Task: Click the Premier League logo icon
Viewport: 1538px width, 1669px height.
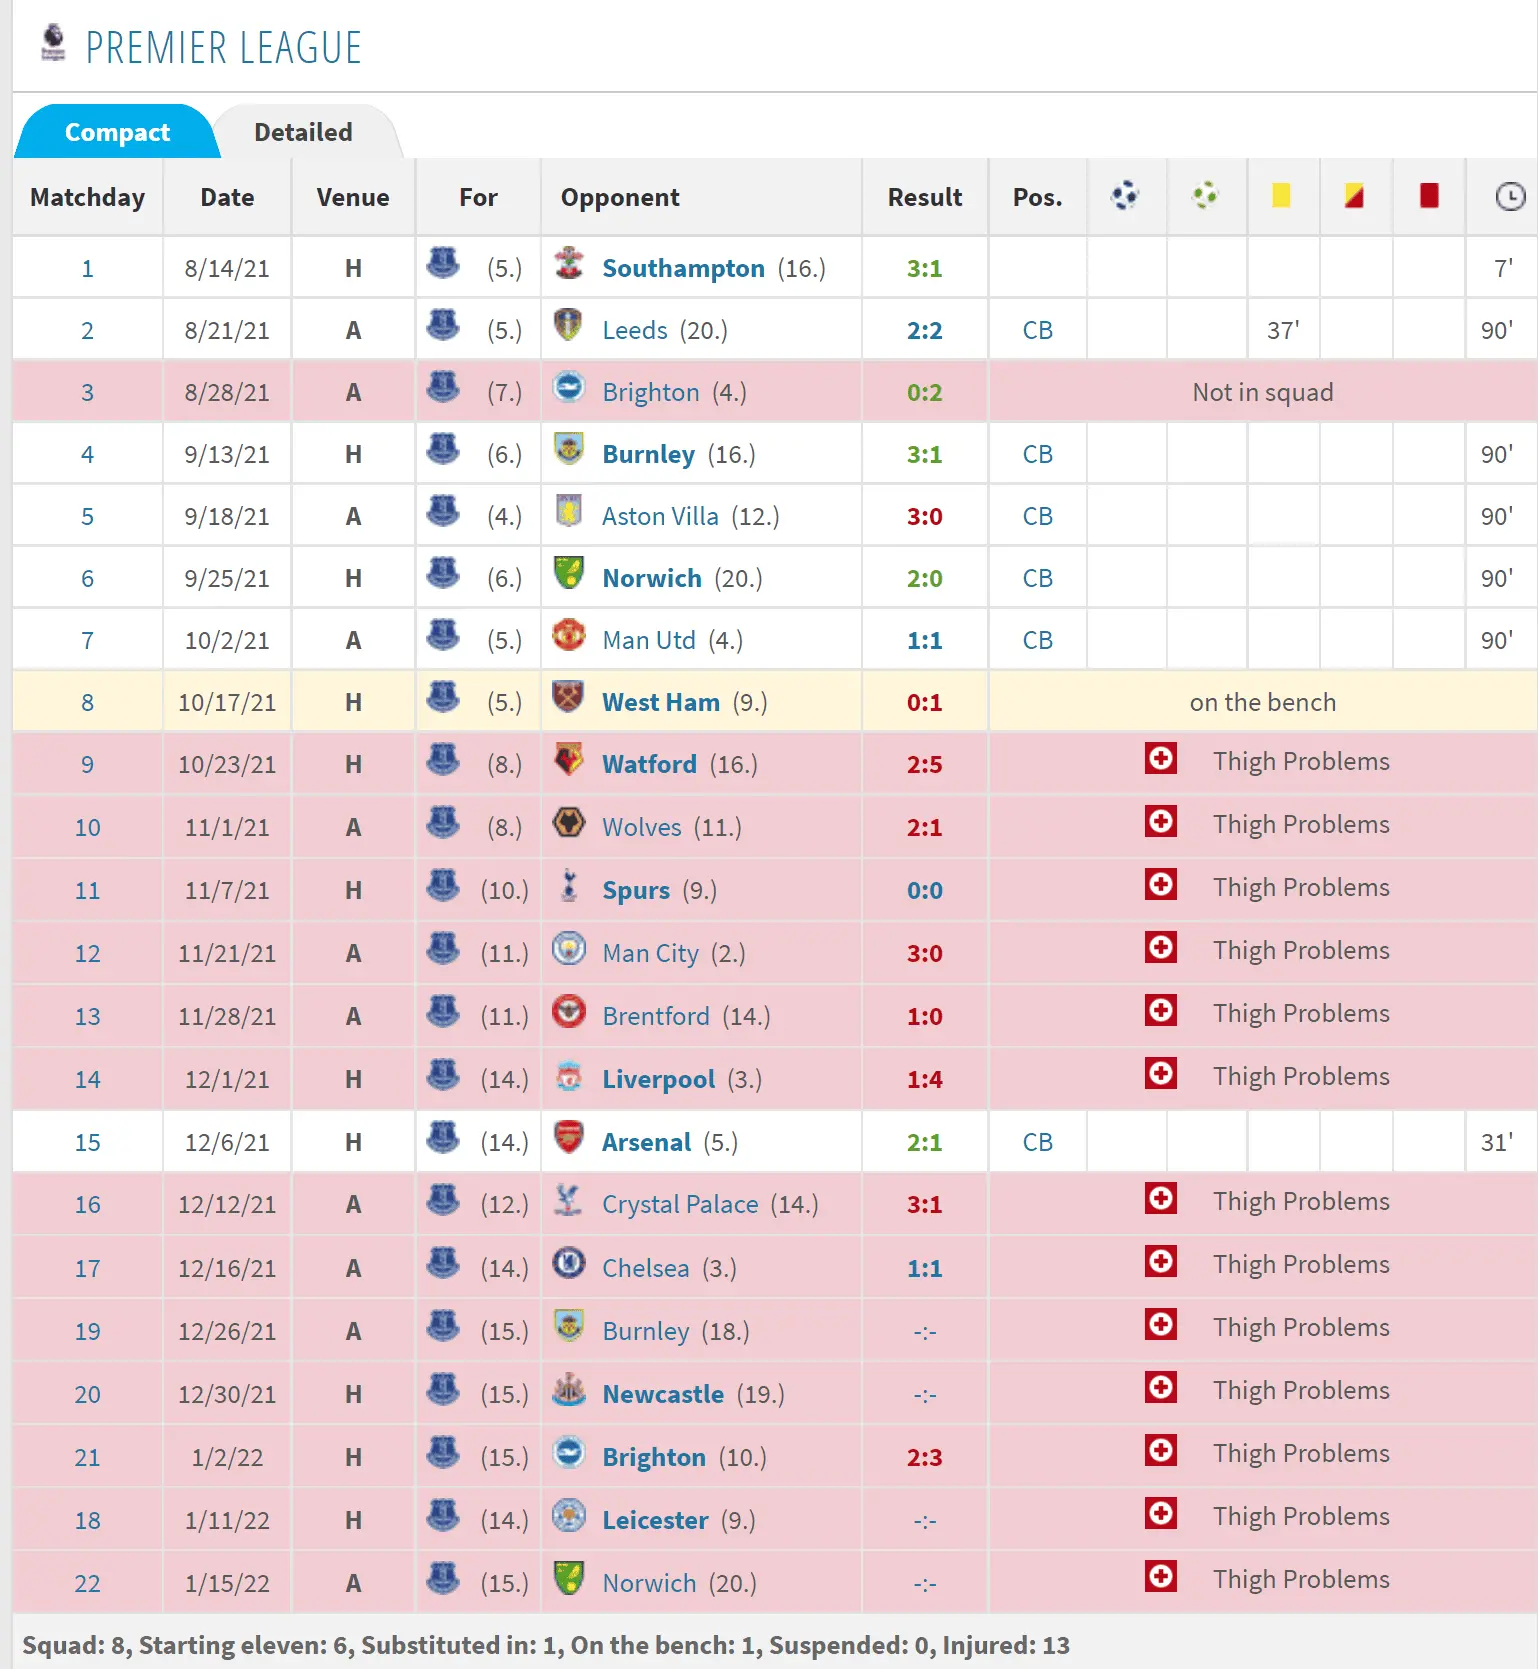Action: (53, 43)
